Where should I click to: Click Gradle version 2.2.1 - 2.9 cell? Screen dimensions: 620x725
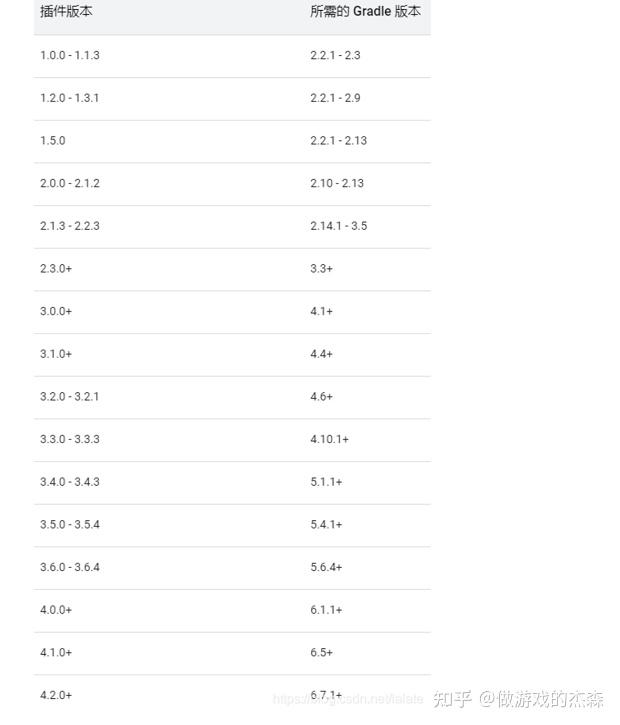335,98
